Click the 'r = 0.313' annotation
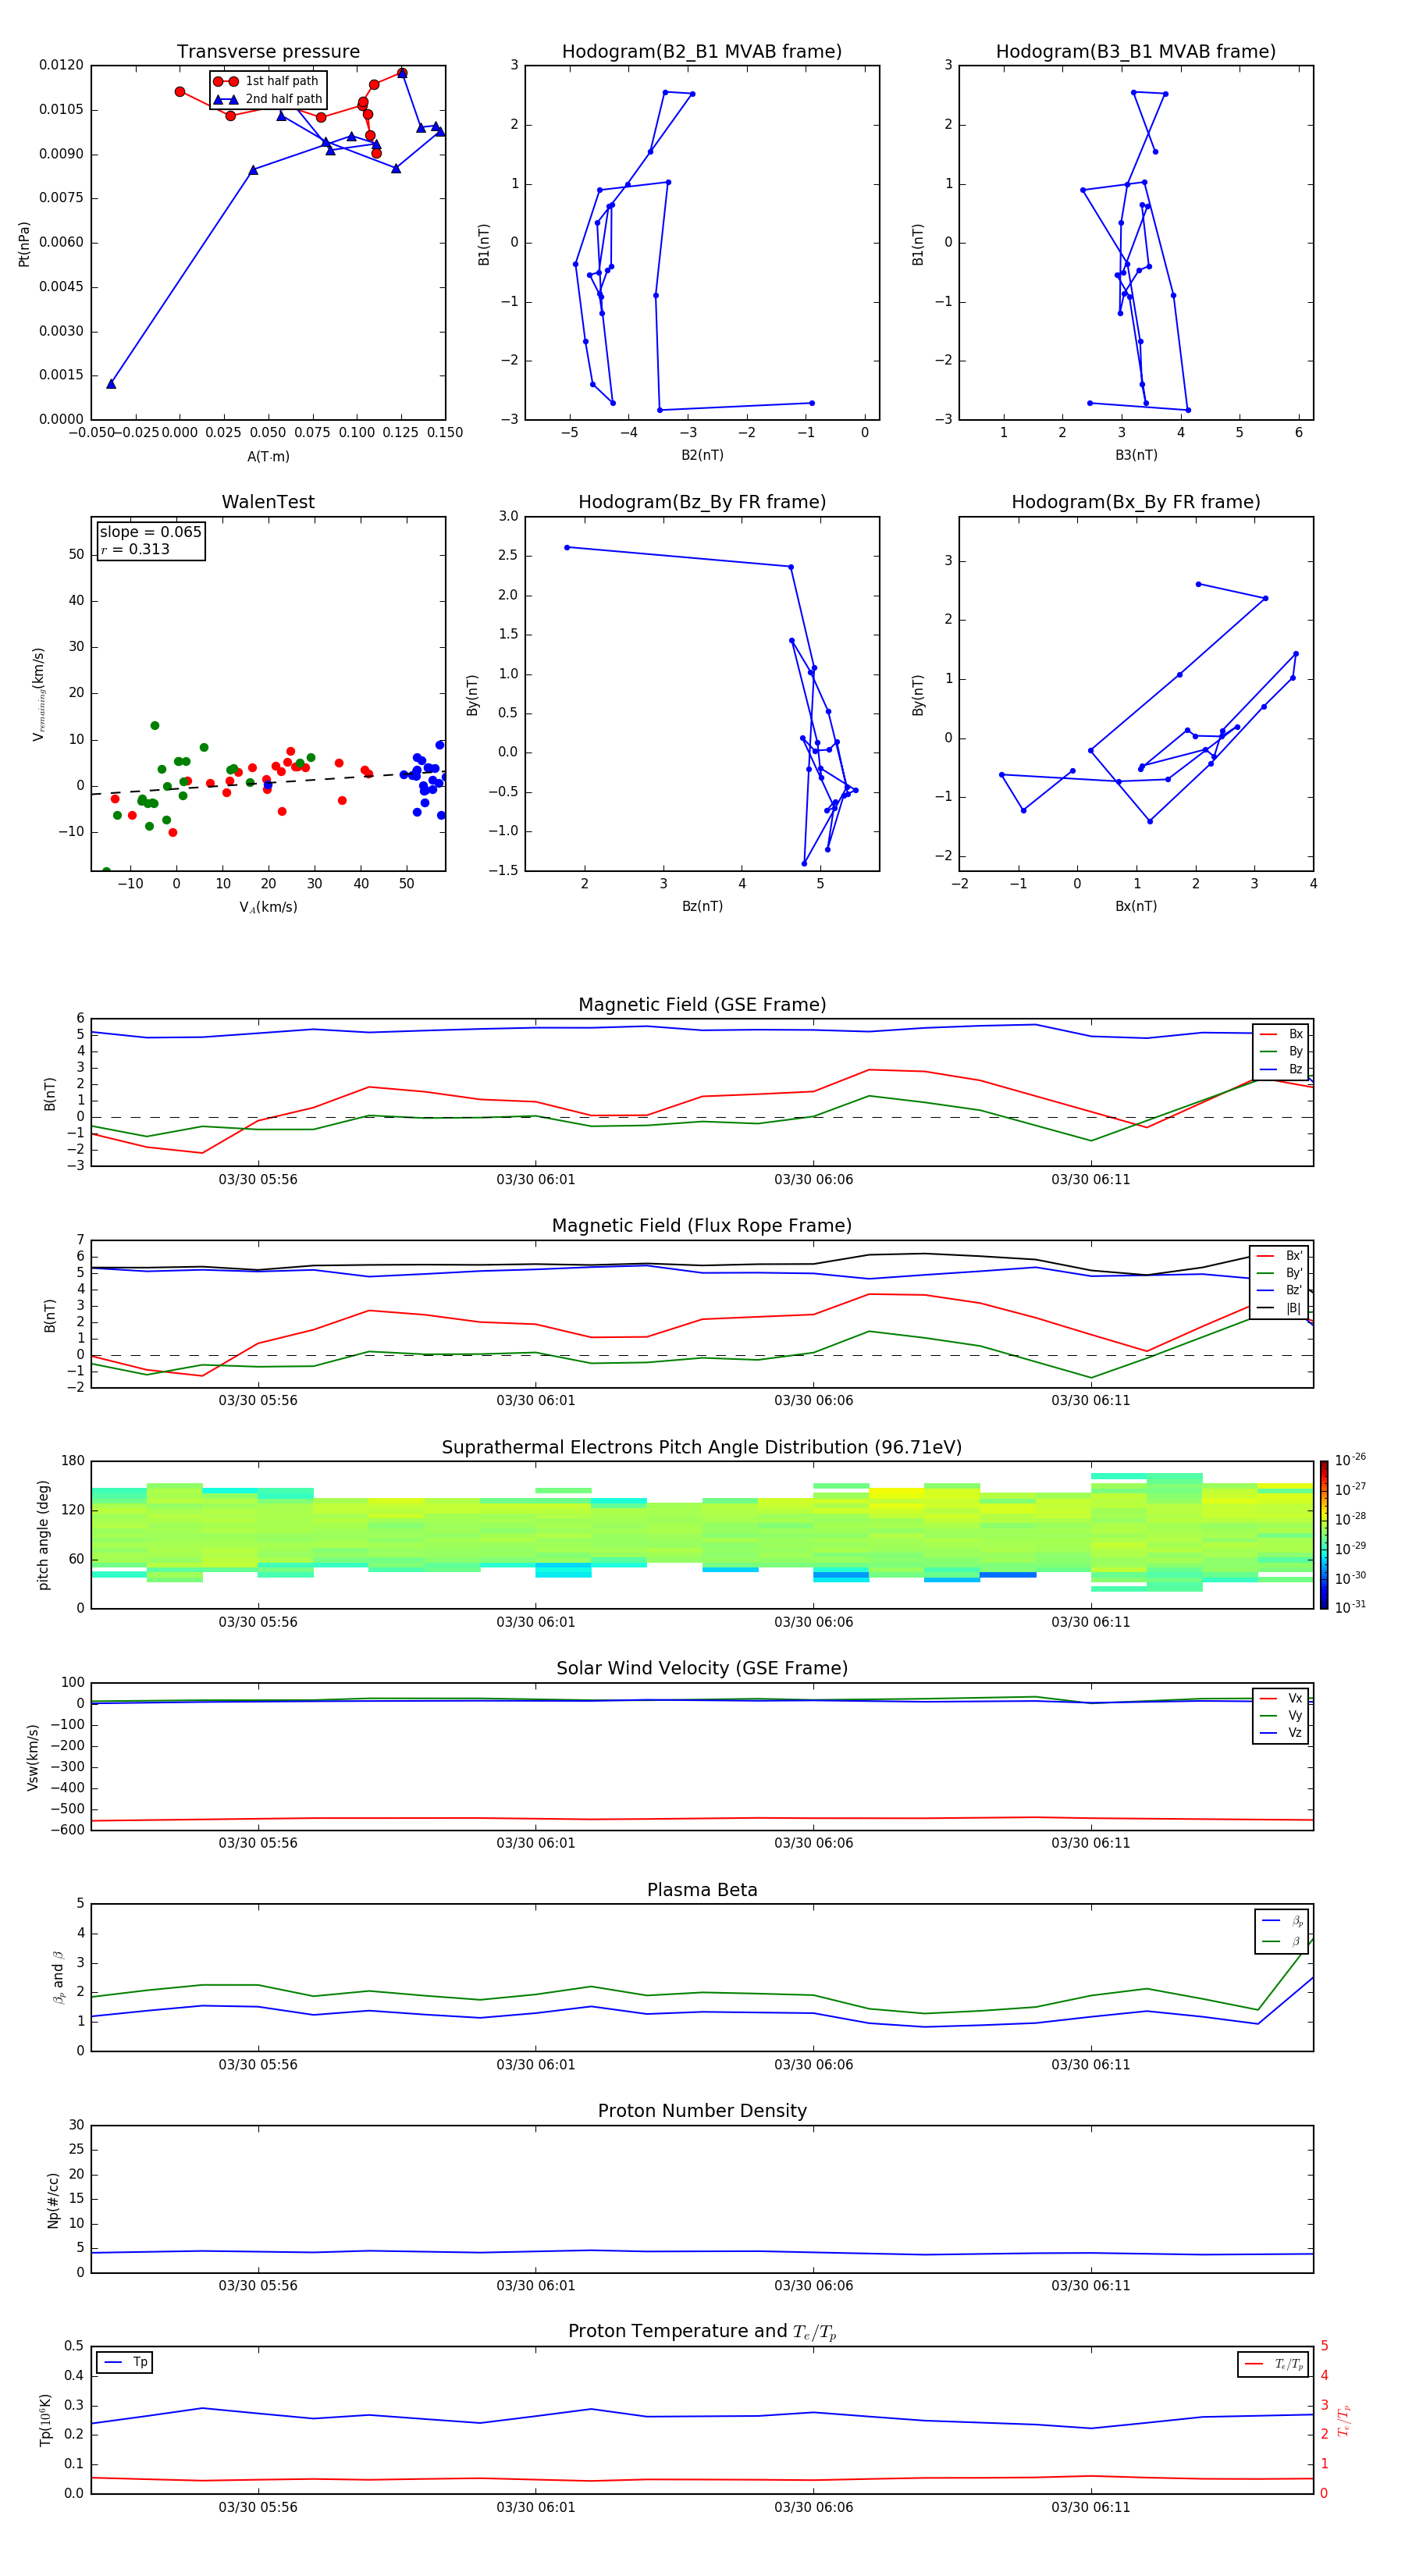 pos(135,549)
